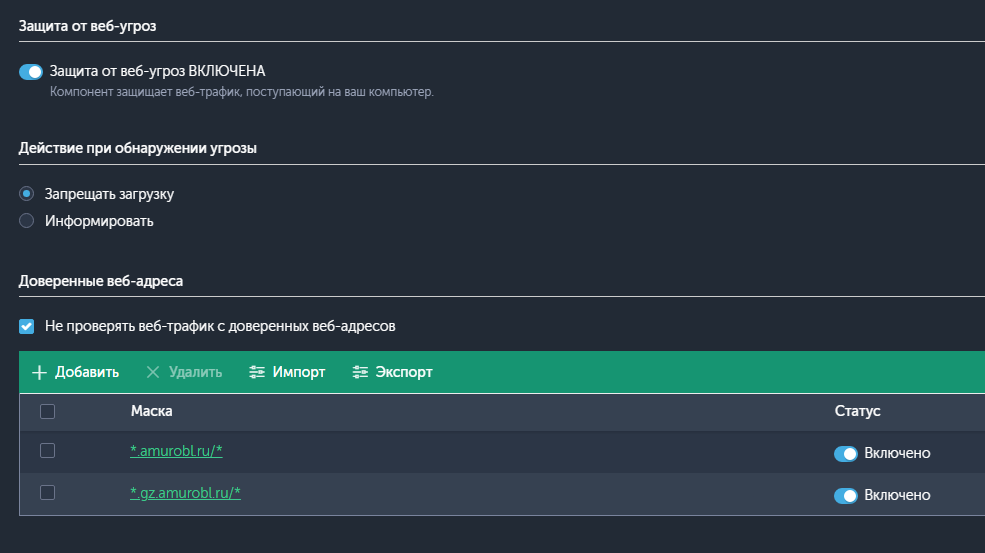Click the Импорт button label

pos(299,372)
